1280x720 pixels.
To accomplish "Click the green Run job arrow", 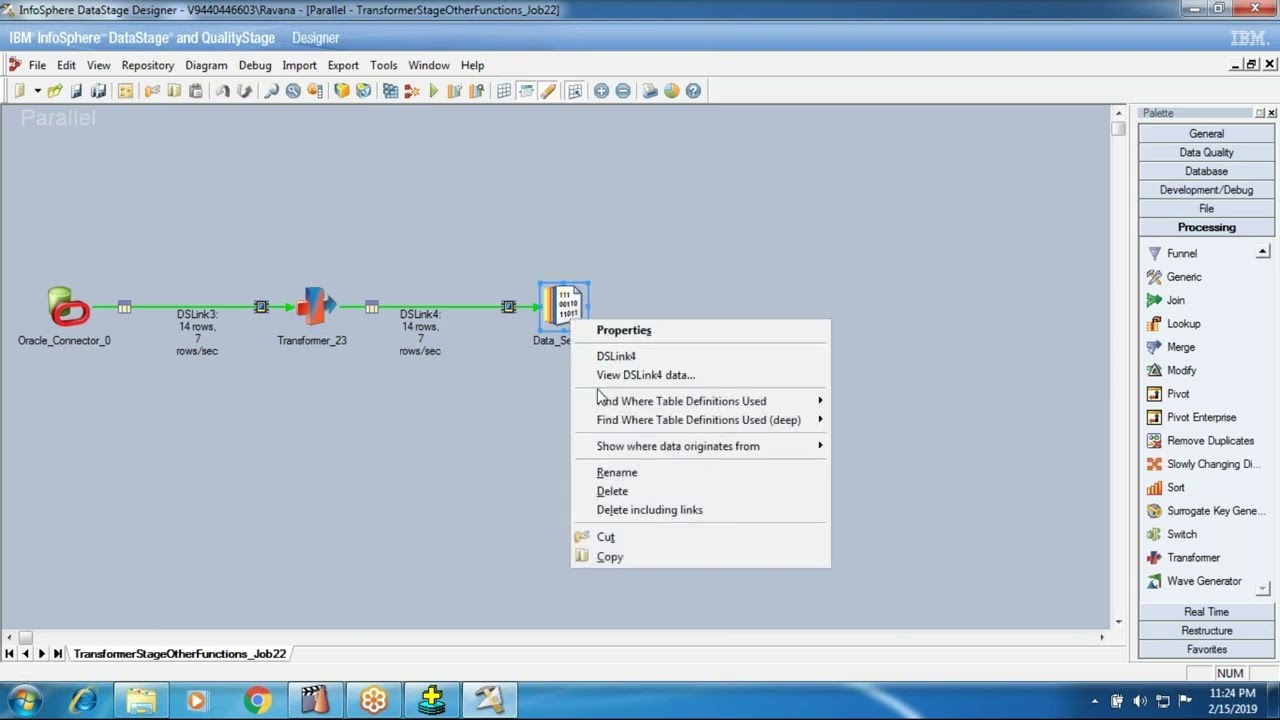I will click(x=434, y=91).
